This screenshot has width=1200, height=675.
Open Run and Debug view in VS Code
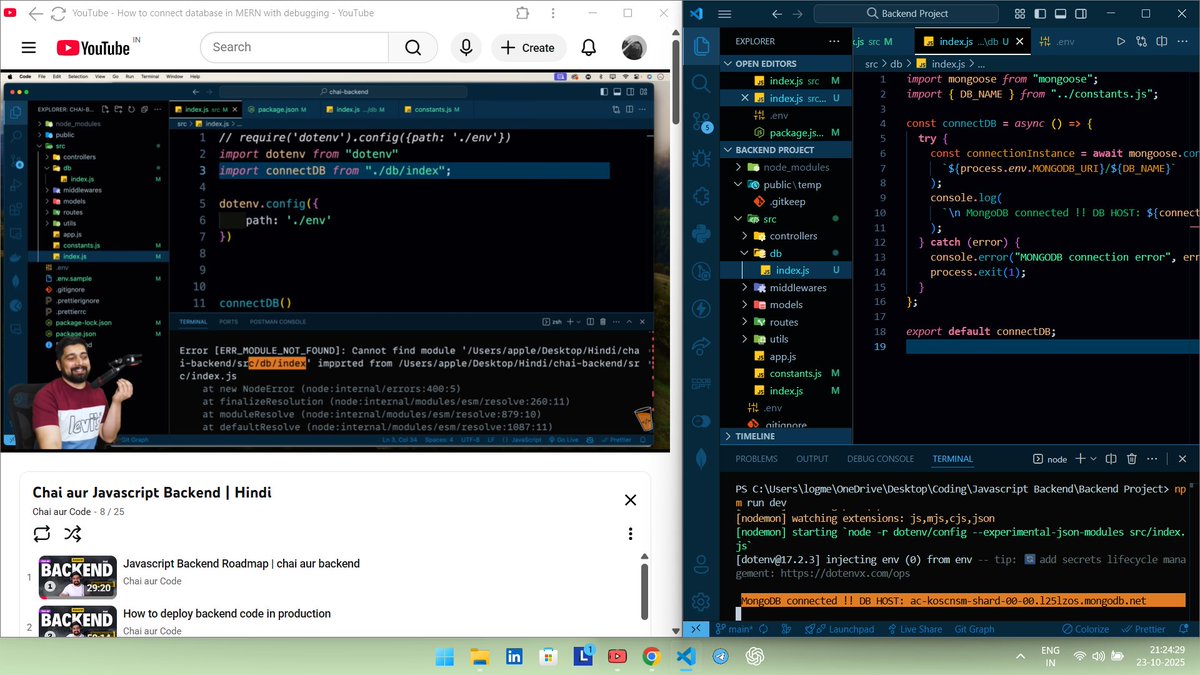[x=702, y=157]
